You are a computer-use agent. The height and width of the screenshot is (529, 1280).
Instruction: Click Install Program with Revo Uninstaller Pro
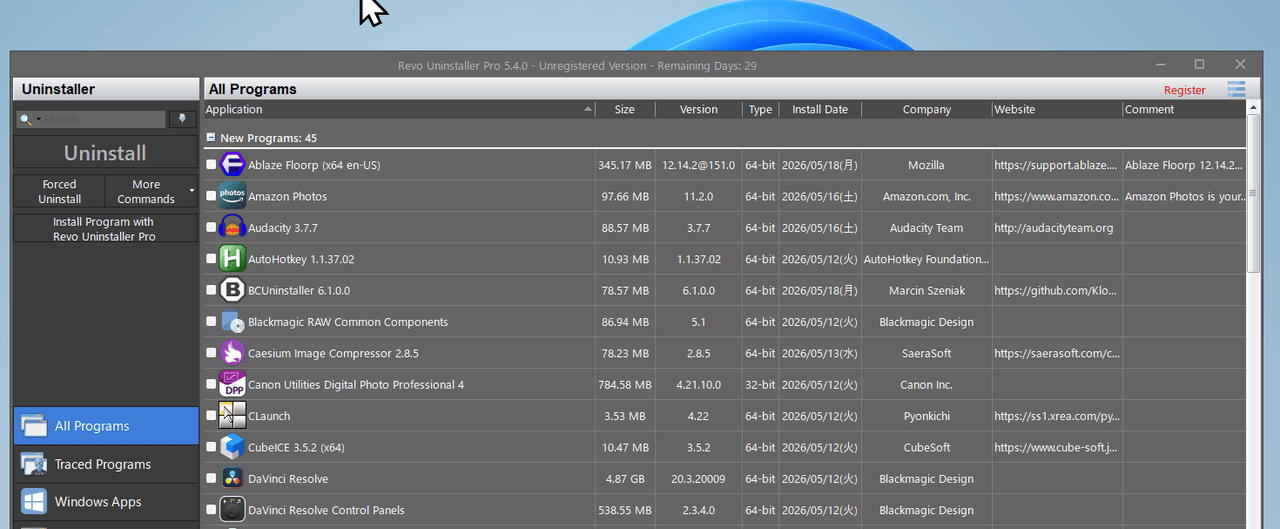[x=106, y=229]
